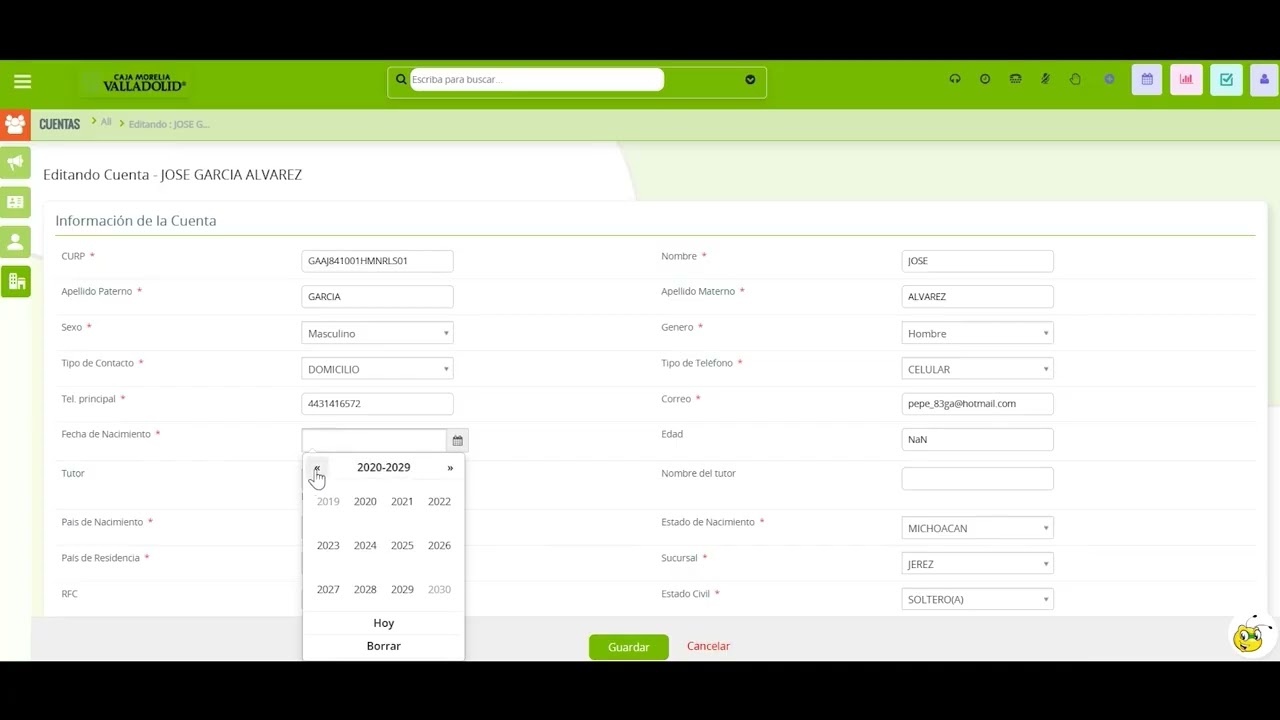
Task: Open the Estado Civil dropdown
Action: tap(977, 599)
